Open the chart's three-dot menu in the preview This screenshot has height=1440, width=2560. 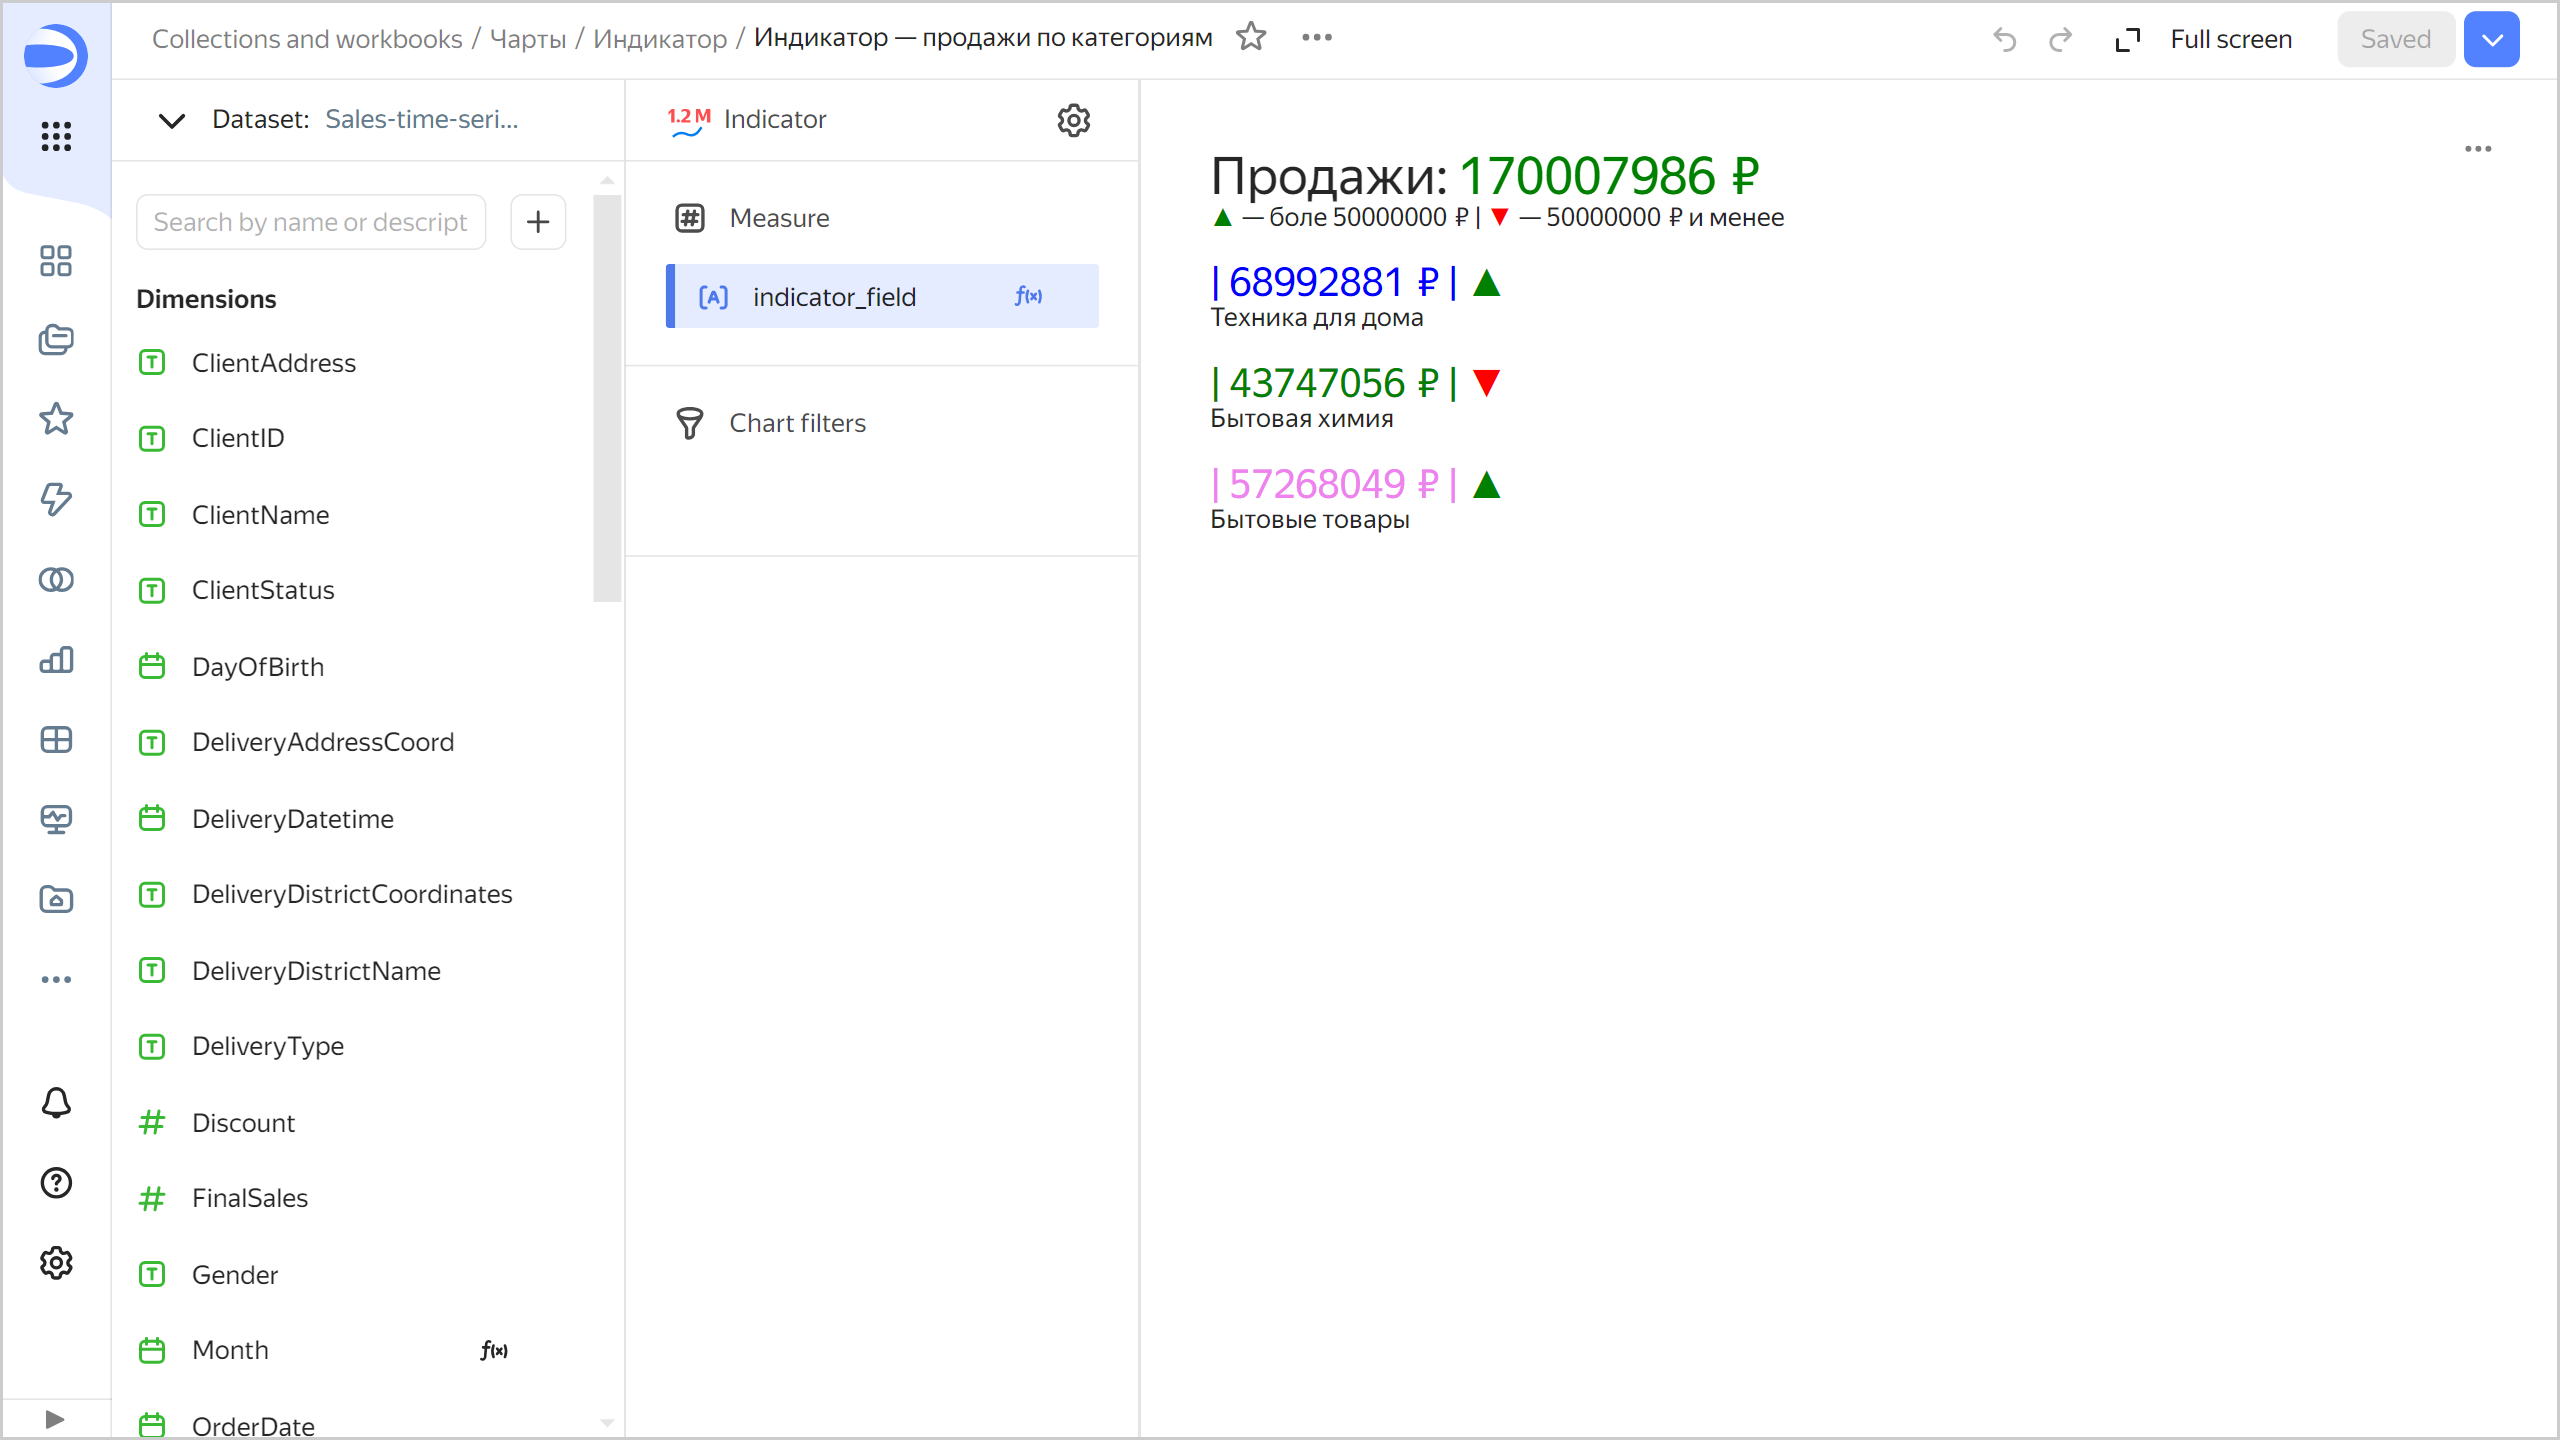[2478, 149]
